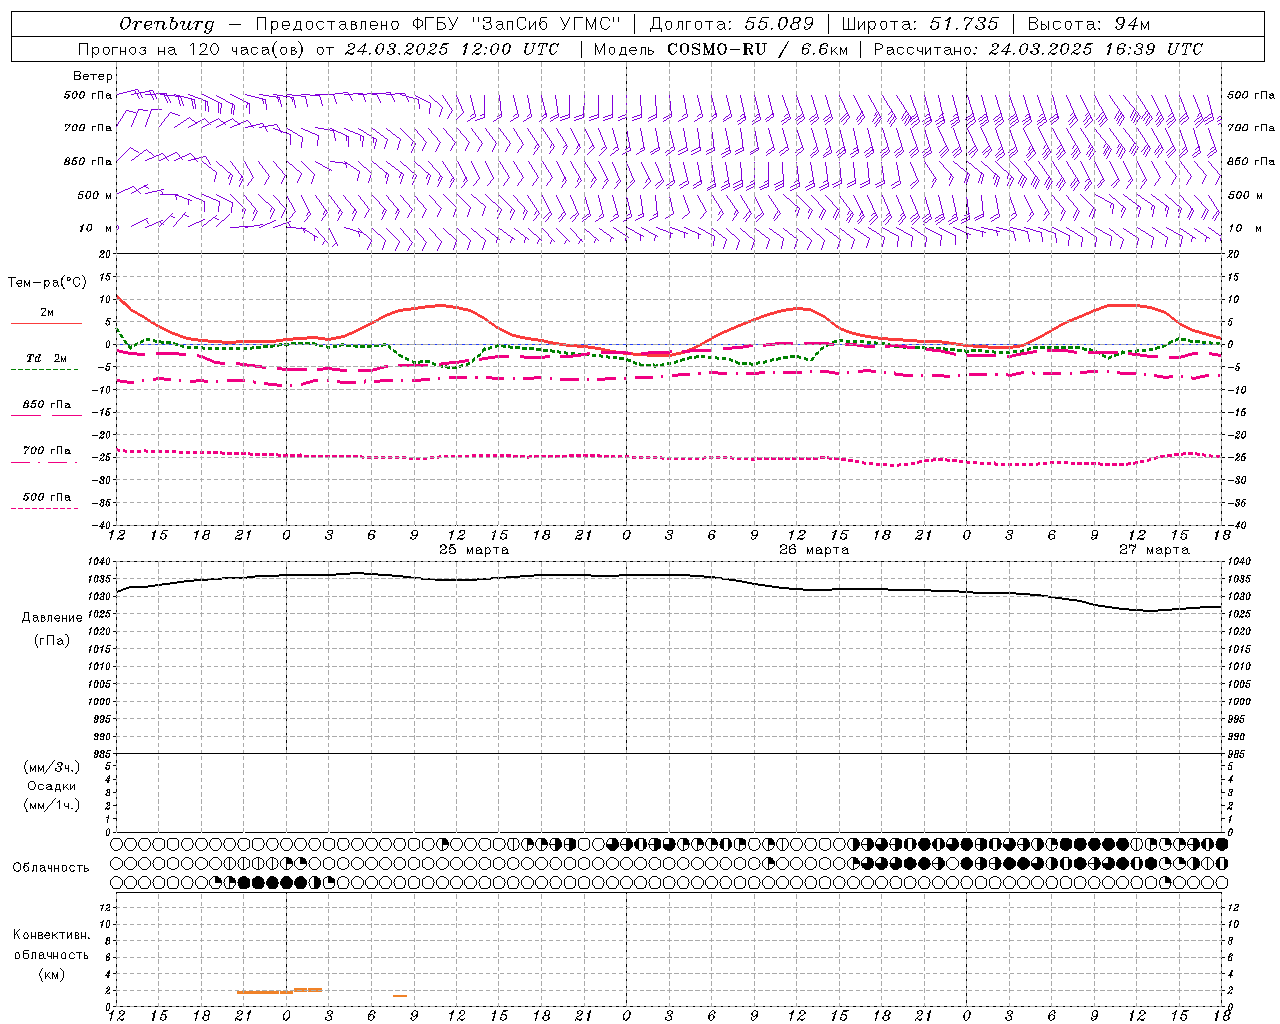Image resolution: width=1280 pixels, height=1024 pixels.
Task: Click the 500 гПа entry in temperature legend
Action: [x=47, y=497]
